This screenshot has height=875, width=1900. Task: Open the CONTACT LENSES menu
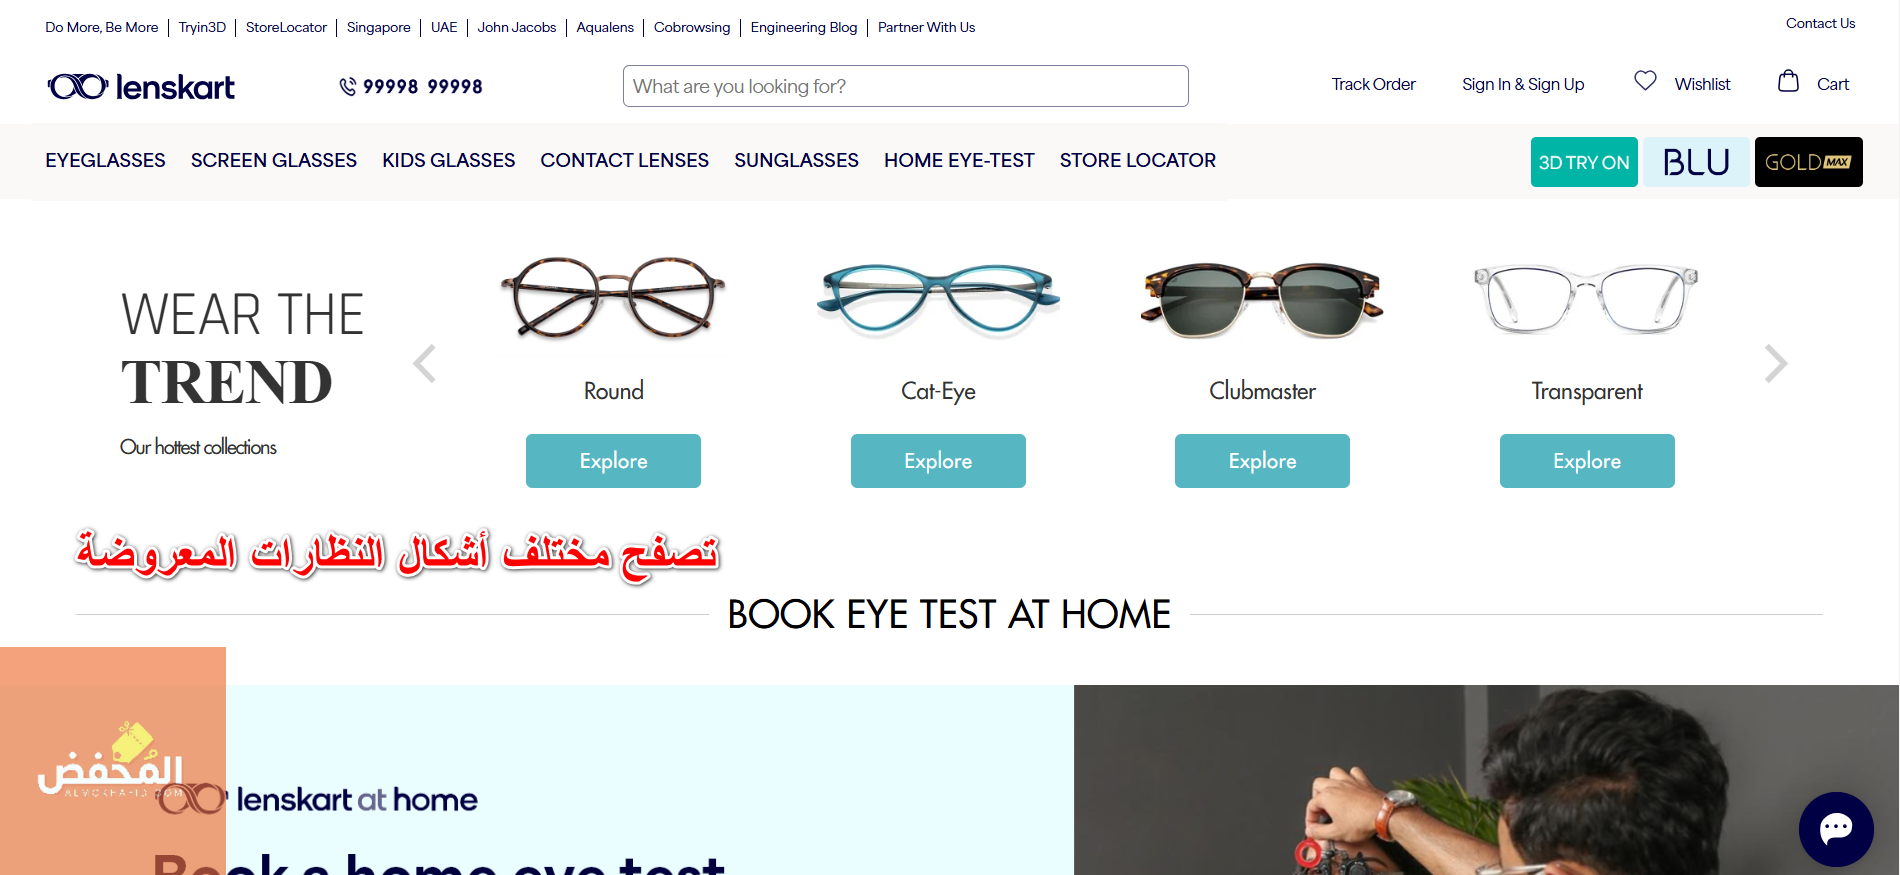click(624, 160)
